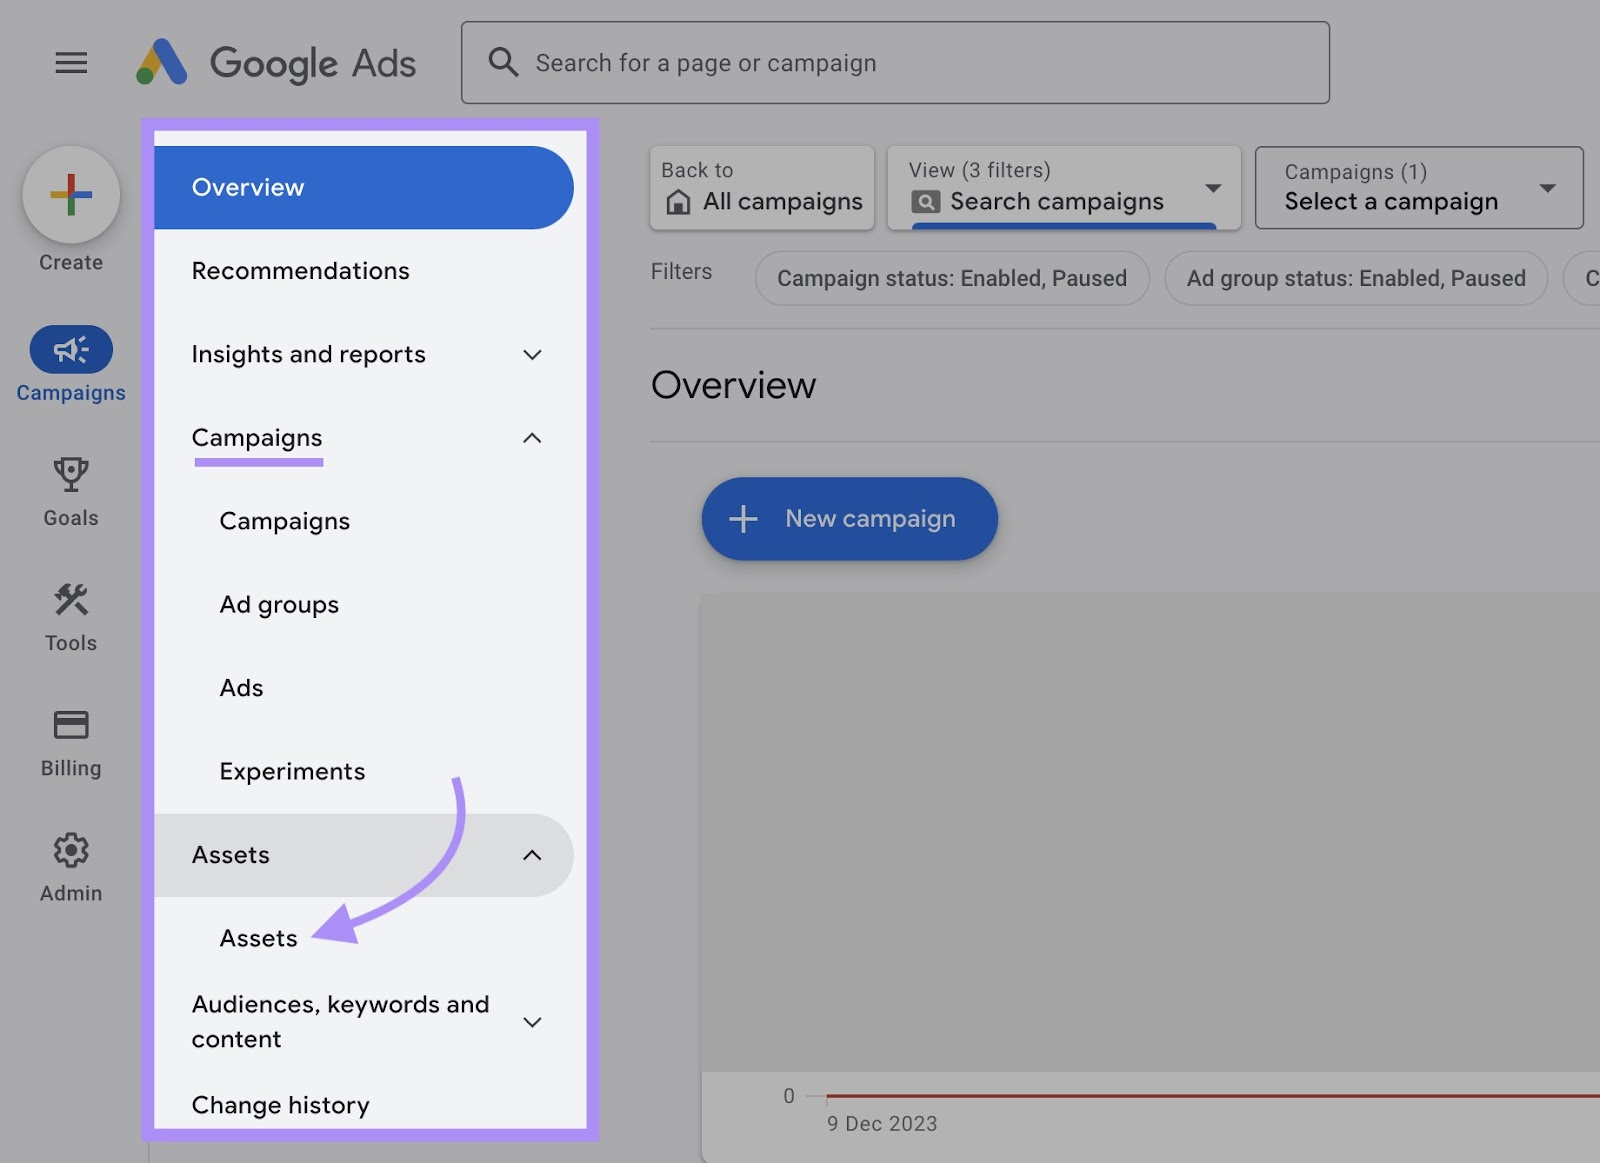Click the Google Ads logo
The width and height of the screenshot is (1600, 1163).
(277, 62)
